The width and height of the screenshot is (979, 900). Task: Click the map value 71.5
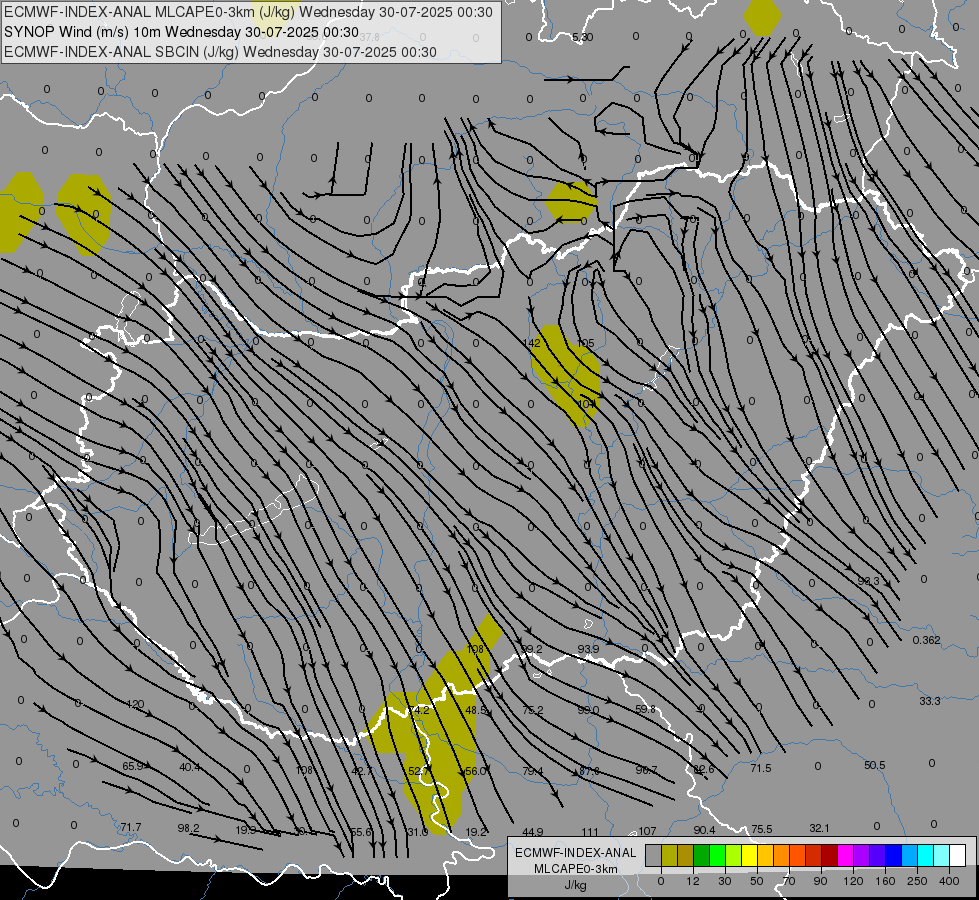click(761, 768)
